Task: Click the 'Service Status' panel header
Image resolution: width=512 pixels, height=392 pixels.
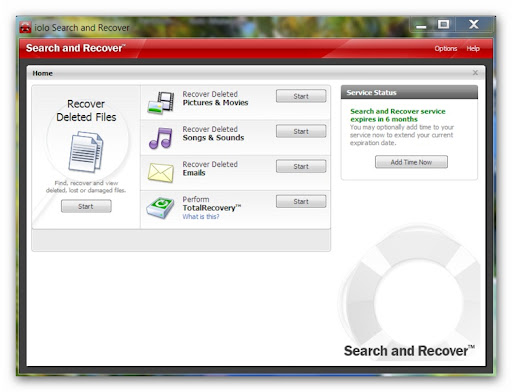Action: coord(409,92)
